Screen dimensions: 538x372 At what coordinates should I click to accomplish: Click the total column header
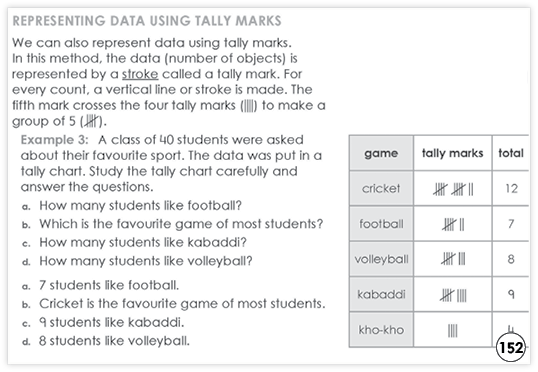click(x=511, y=153)
